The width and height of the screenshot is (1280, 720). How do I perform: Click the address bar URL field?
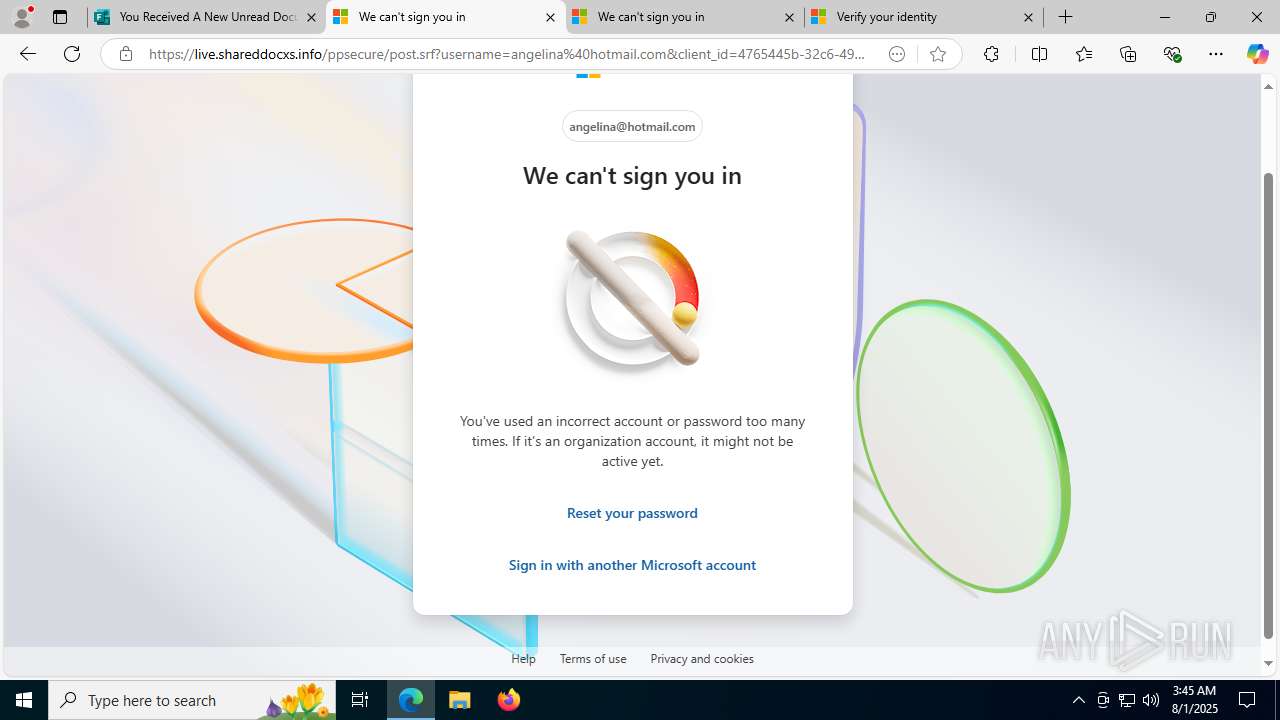click(x=507, y=54)
